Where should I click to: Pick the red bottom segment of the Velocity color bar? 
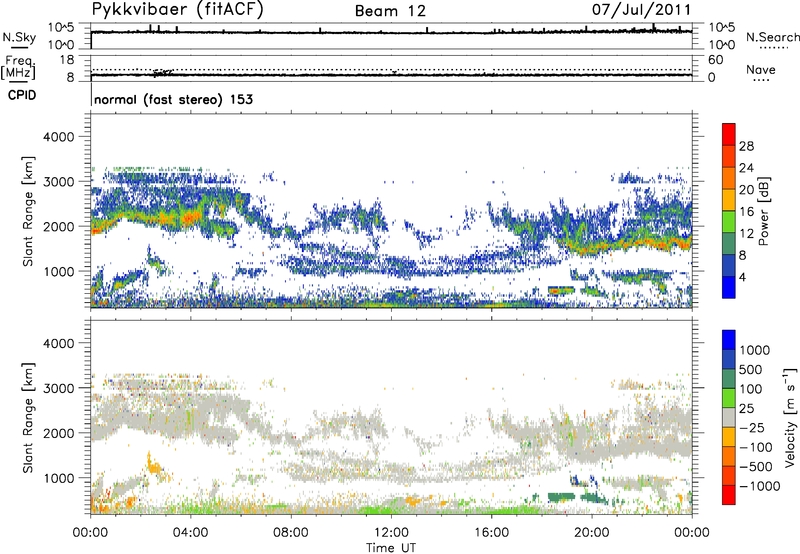[x=729, y=495]
